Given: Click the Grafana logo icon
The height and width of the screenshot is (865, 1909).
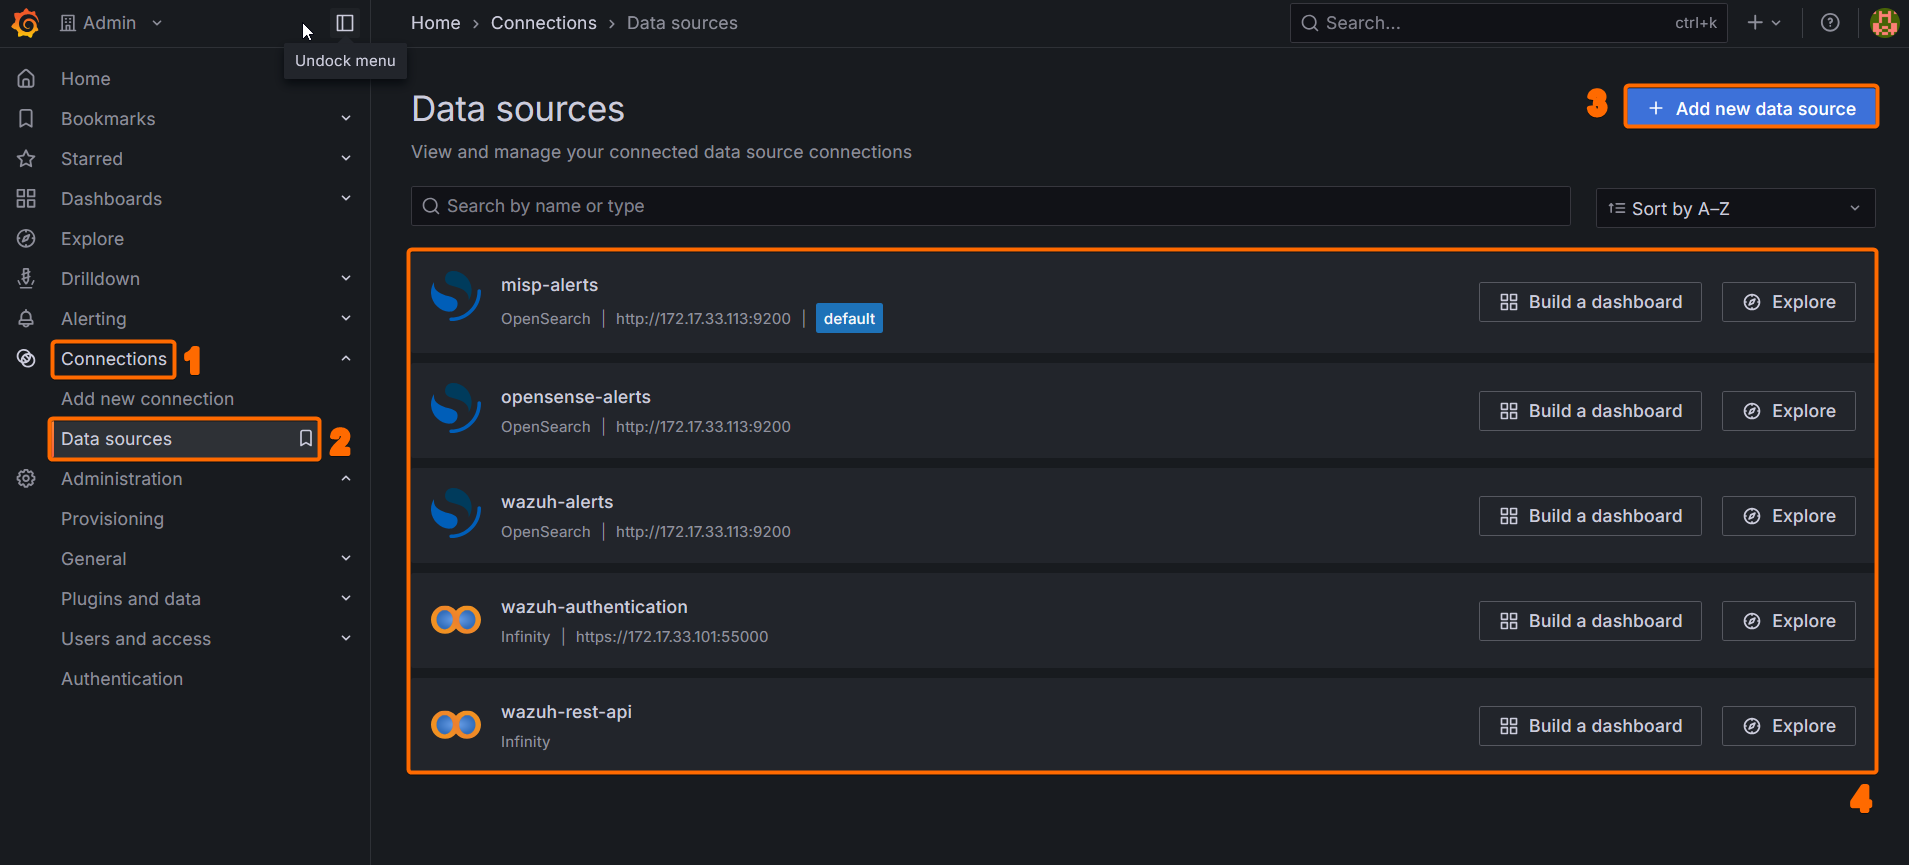Looking at the screenshot, I should (26, 22).
